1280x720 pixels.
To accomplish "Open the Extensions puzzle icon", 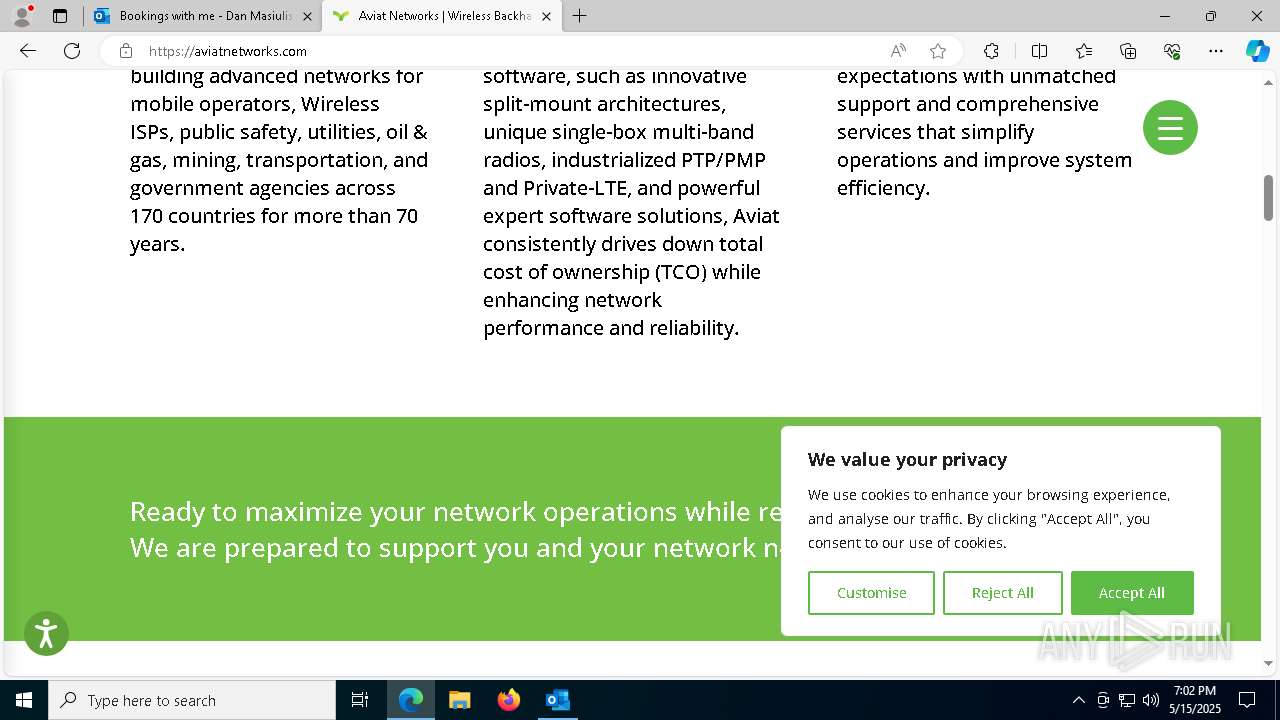I will 991,51.
